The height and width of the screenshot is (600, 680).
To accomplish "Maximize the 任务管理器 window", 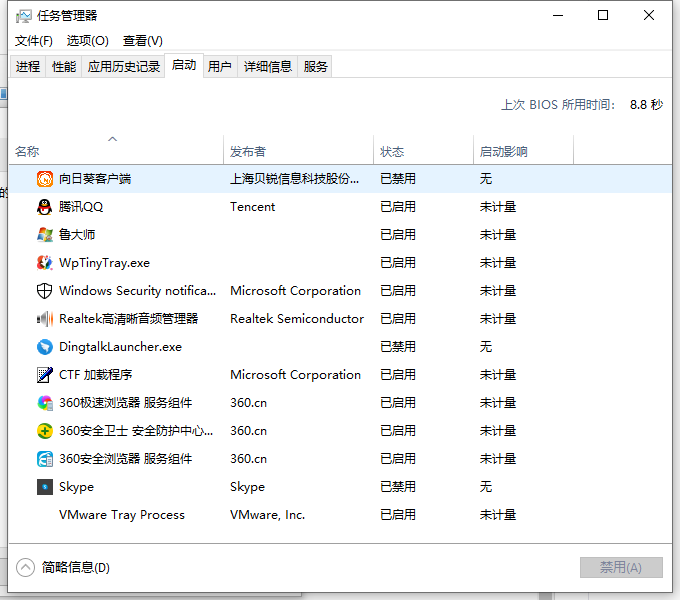I will pos(603,16).
